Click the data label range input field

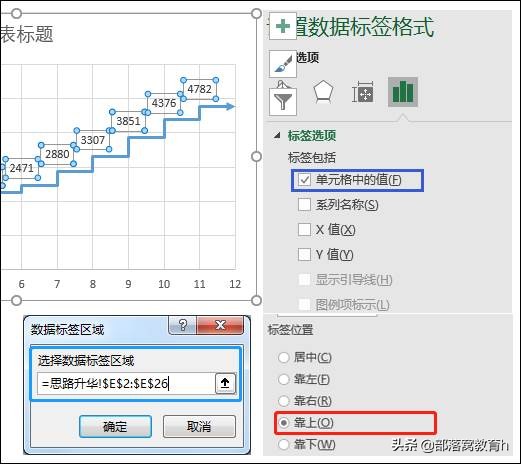point(127,384)
